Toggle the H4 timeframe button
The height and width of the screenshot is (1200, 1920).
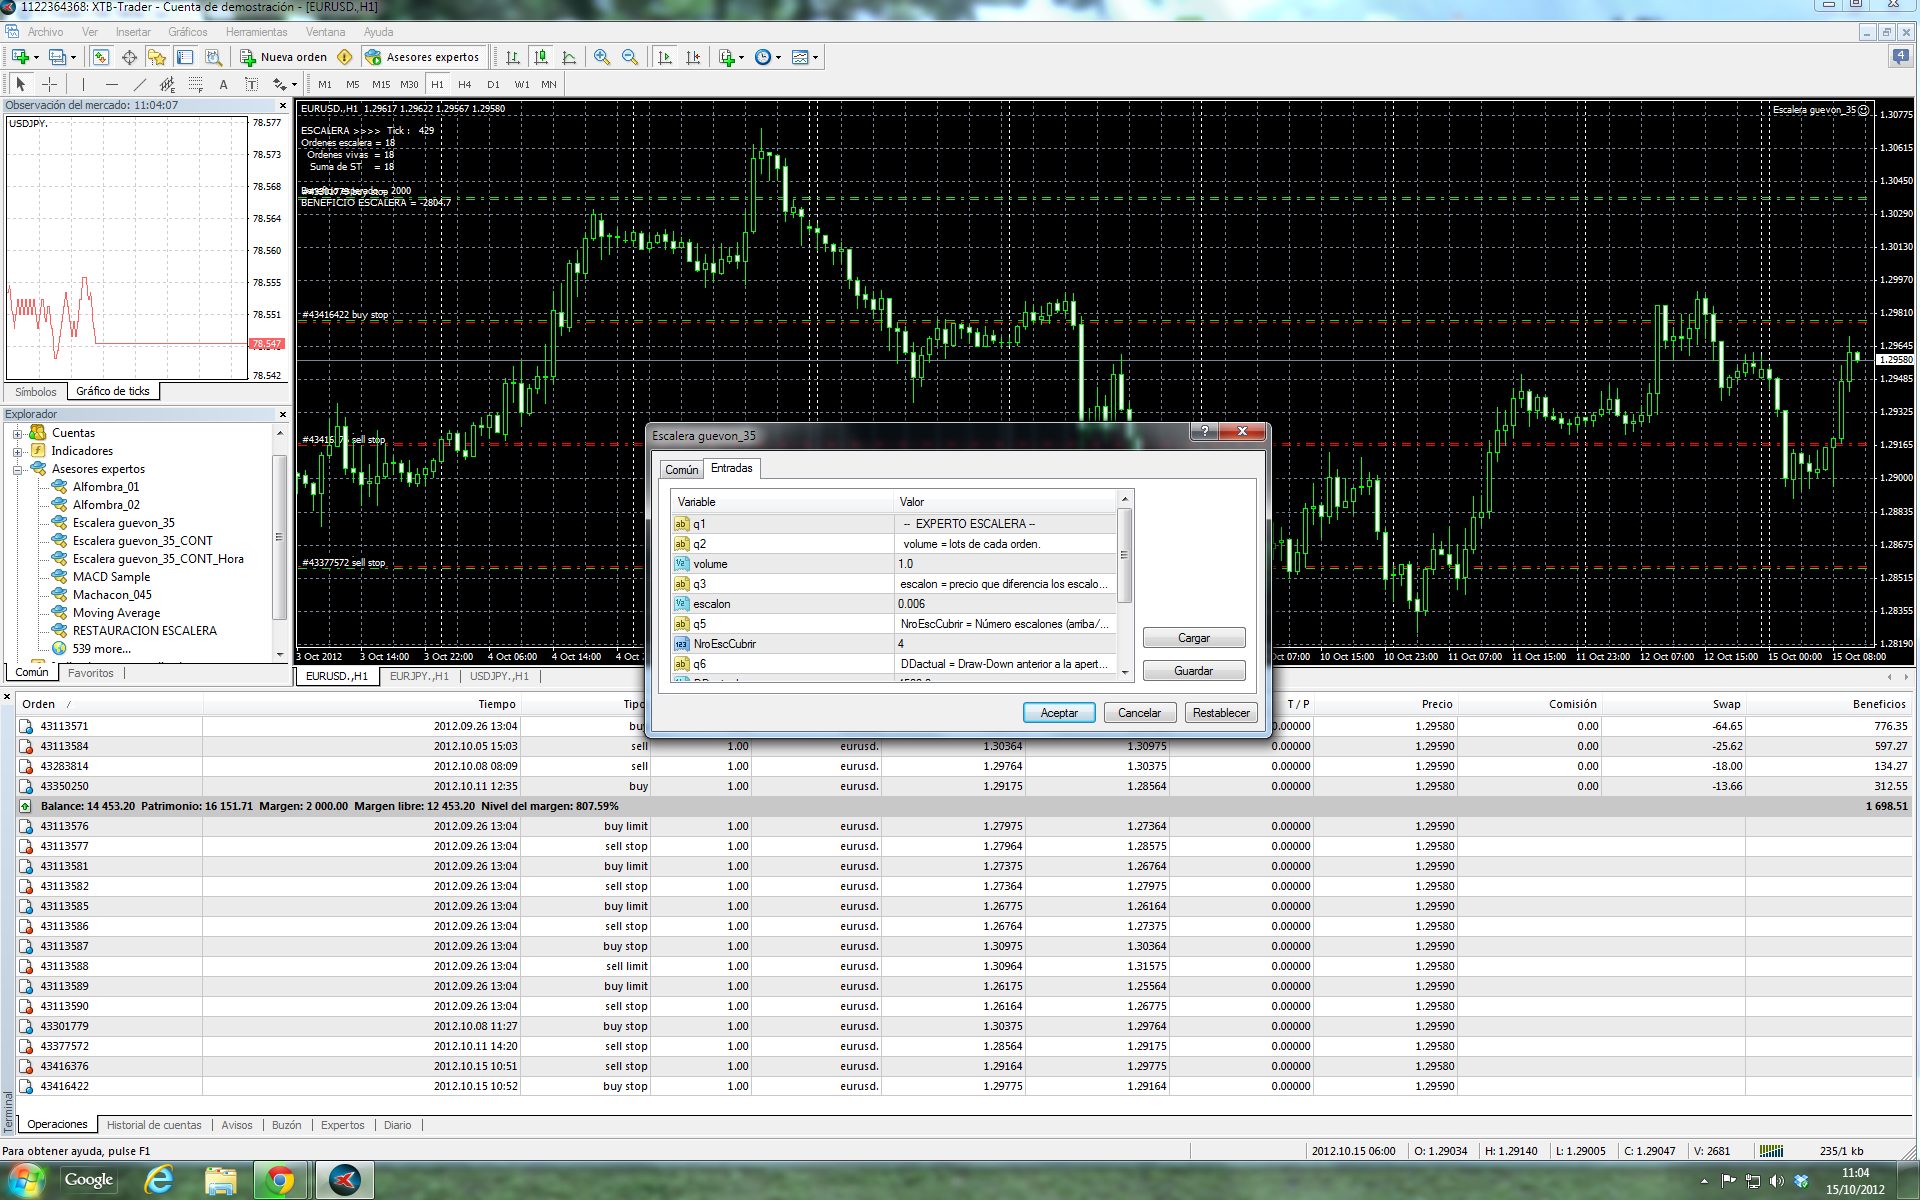click(x=464, y=84)
